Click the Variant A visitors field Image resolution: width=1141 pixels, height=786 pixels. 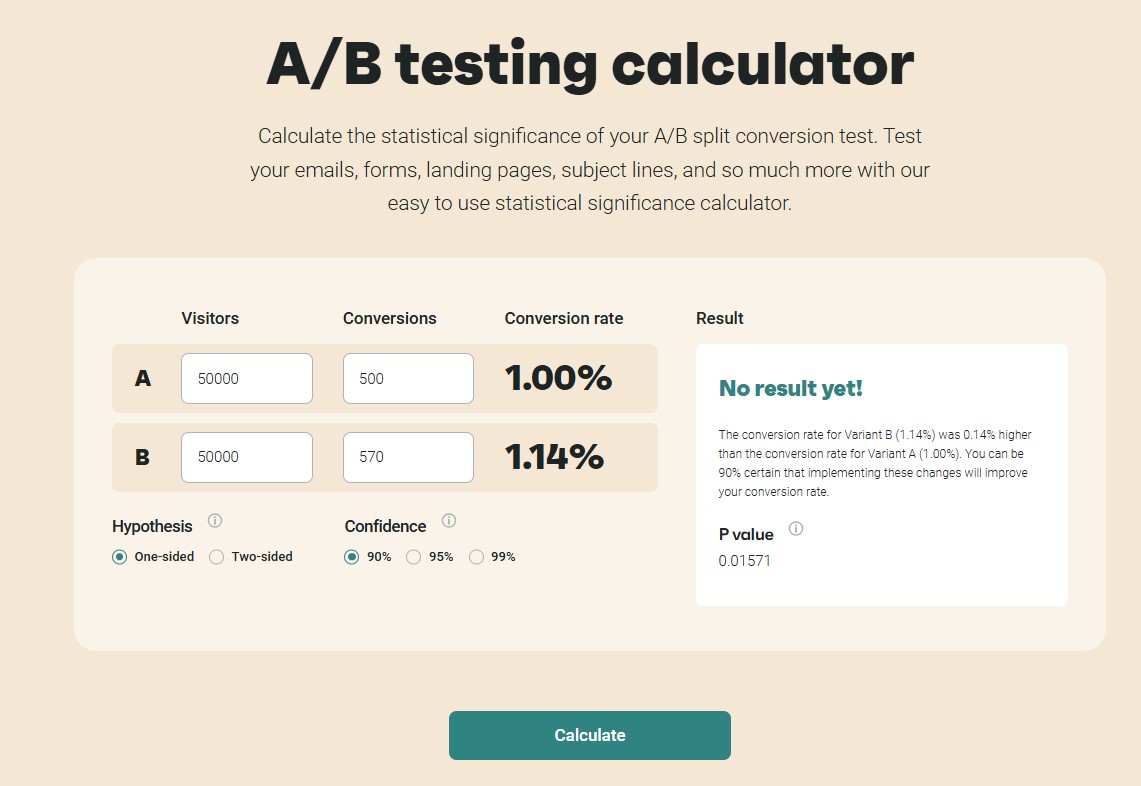(247, 379)
